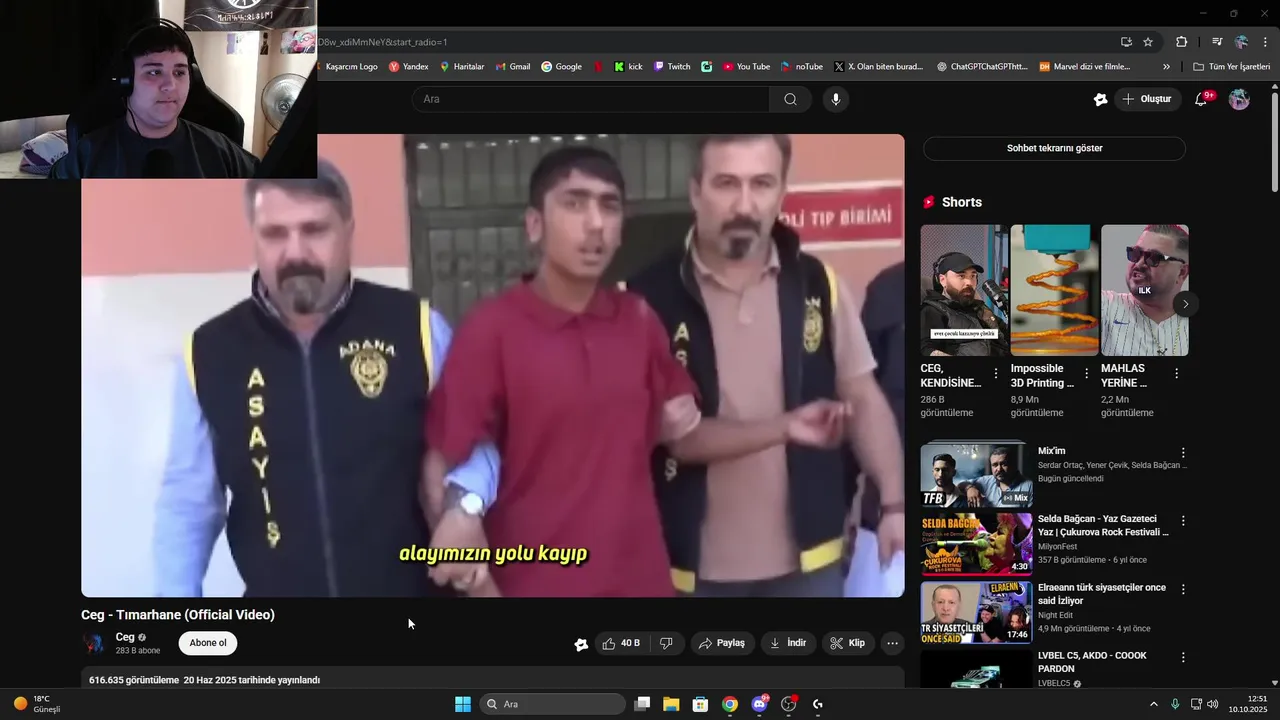Viewport: 1280px width, 720px height.
Task: Click the Klip scissors button
Action: tap(848, 643)
